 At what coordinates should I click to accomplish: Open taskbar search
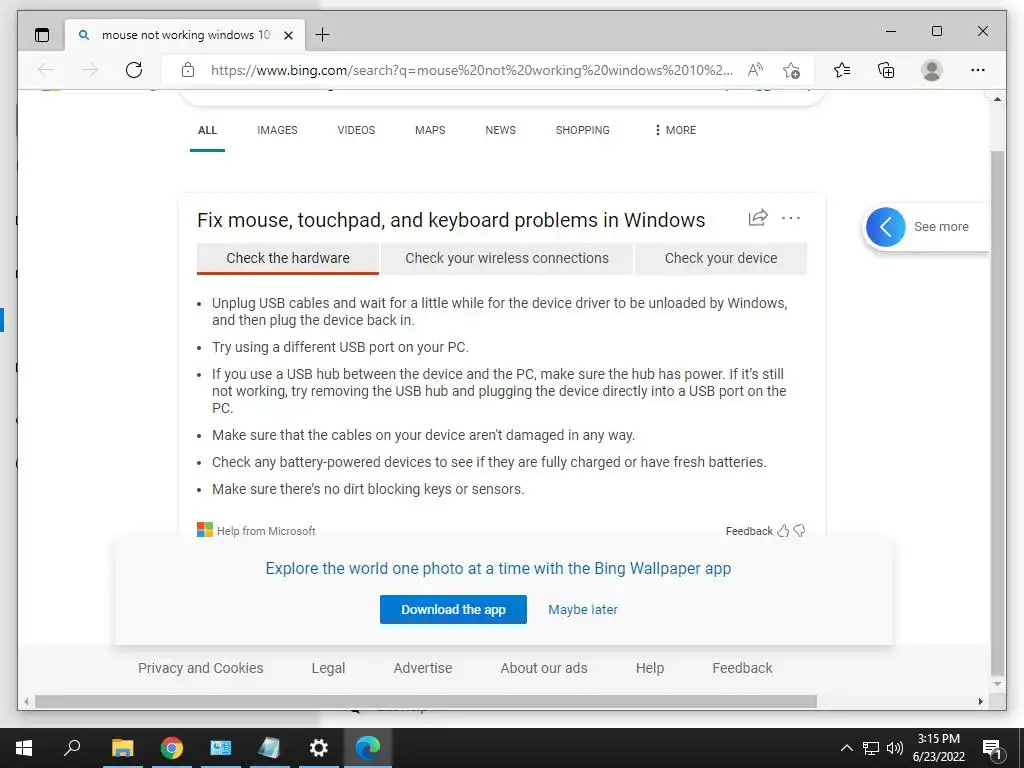coord(72,748)
